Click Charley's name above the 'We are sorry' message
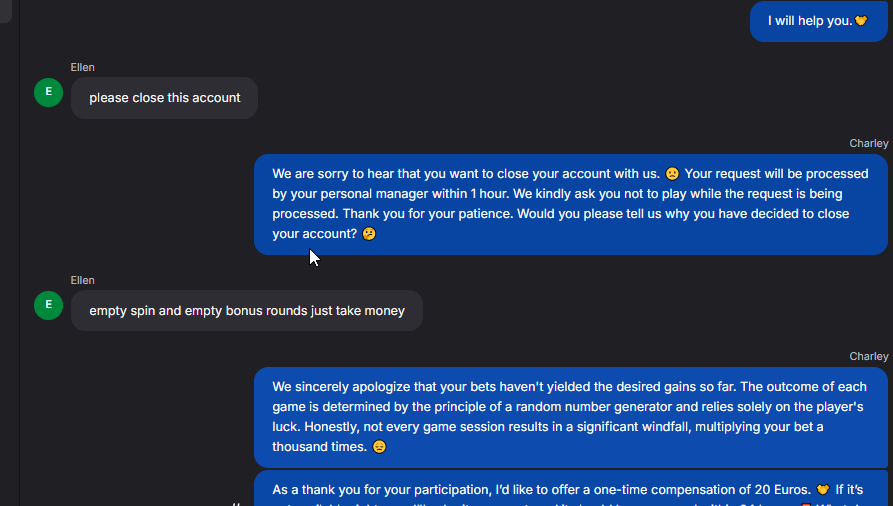Screen dimensions: 893x506 pyautogui.click(x=868, y=143)
